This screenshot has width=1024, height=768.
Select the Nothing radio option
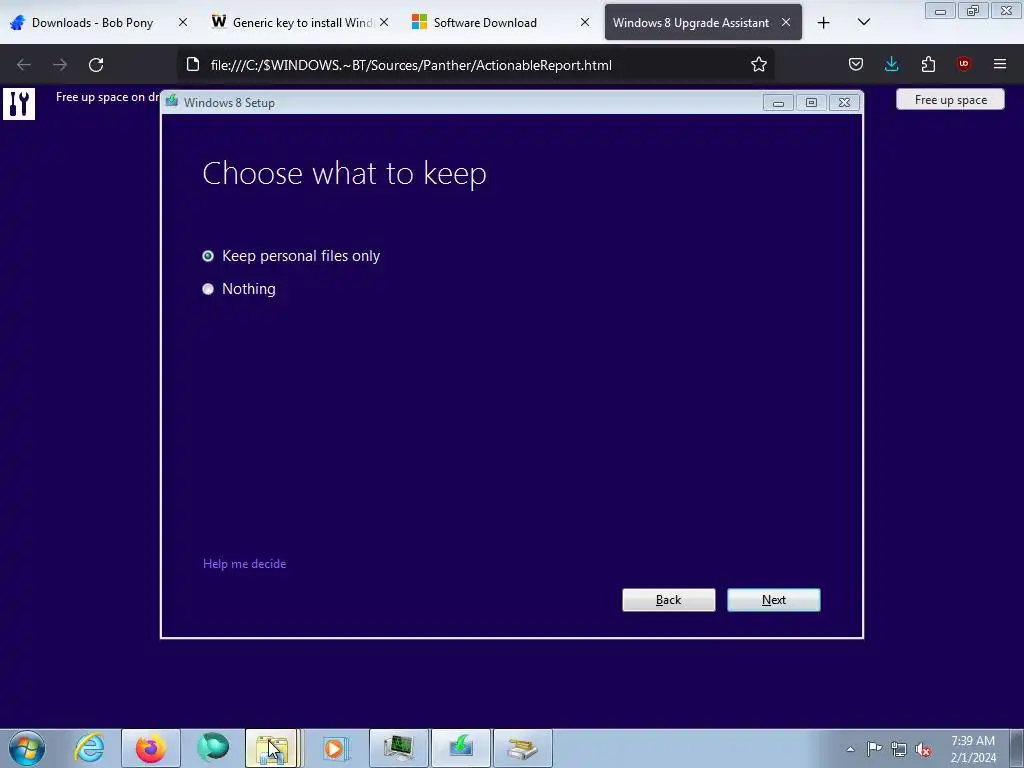239,289
